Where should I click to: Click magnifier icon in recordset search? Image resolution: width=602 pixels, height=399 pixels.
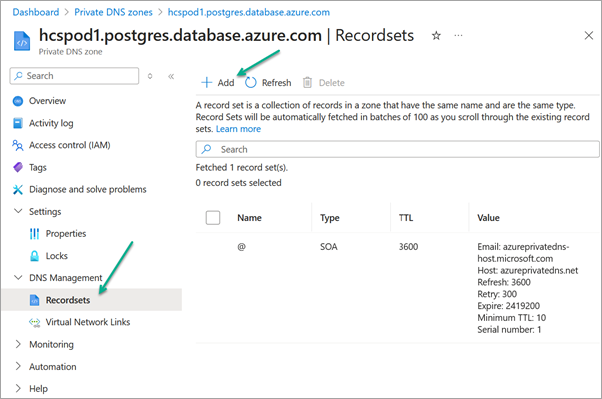(207, 149)
